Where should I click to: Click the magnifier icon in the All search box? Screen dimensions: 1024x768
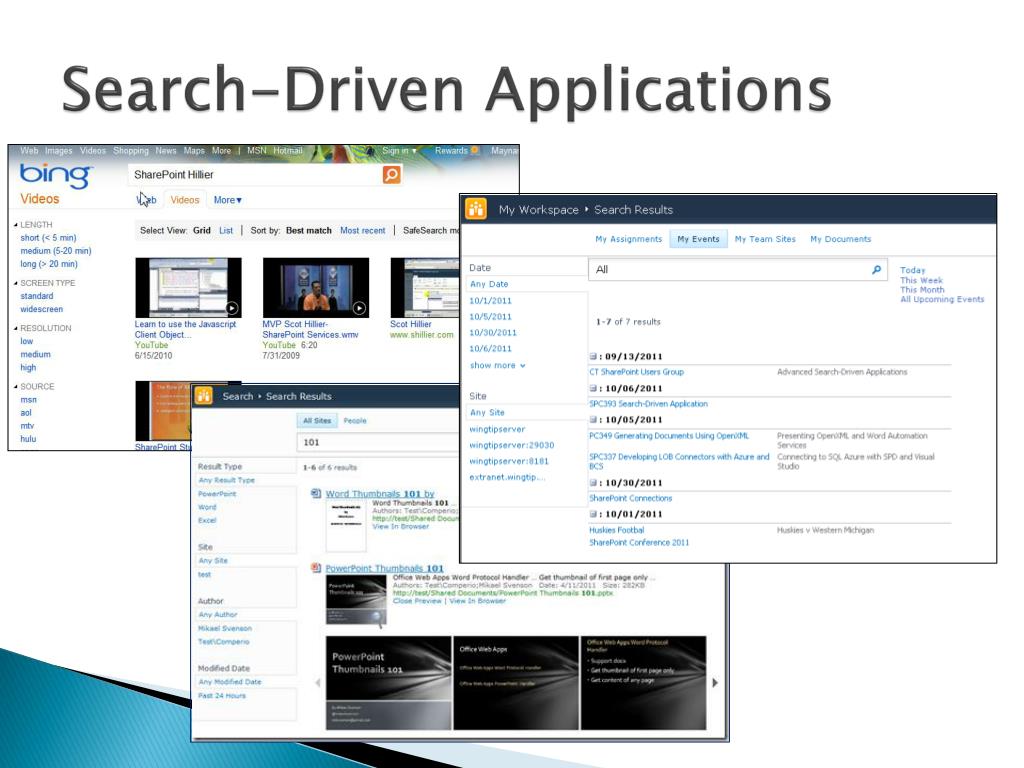pos(876,269)
